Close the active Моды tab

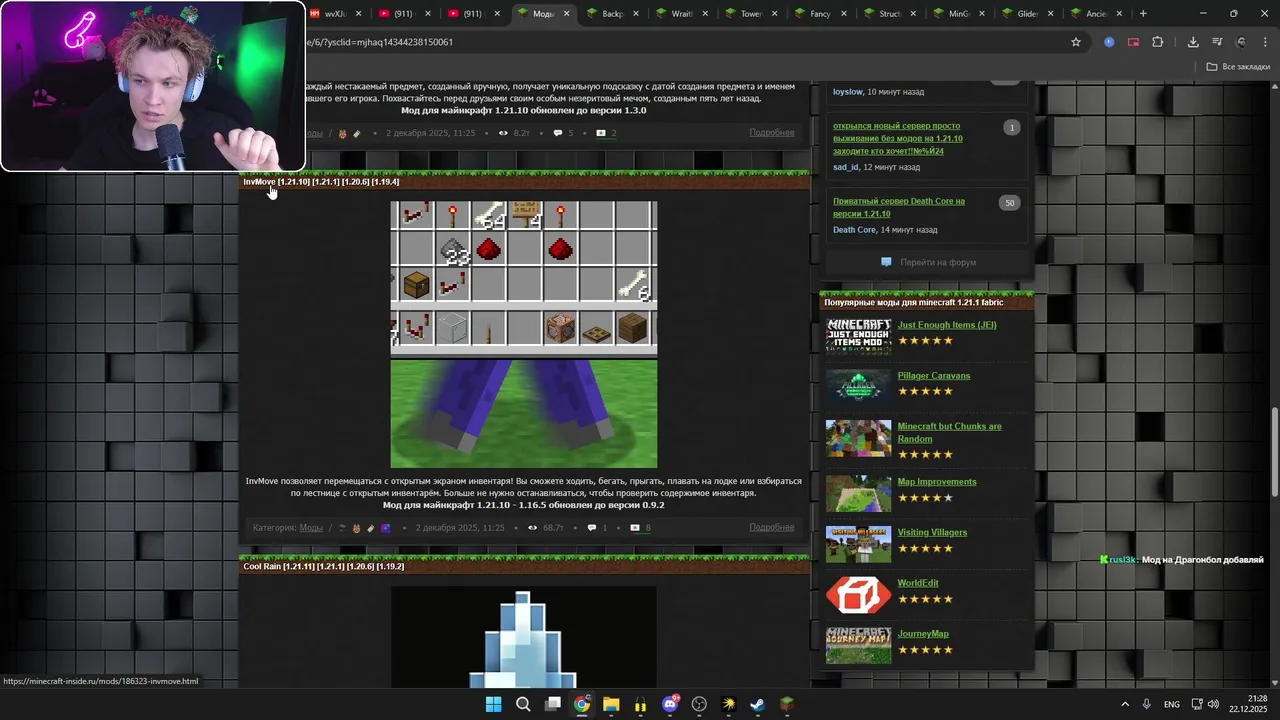click(x=568, y=14)
